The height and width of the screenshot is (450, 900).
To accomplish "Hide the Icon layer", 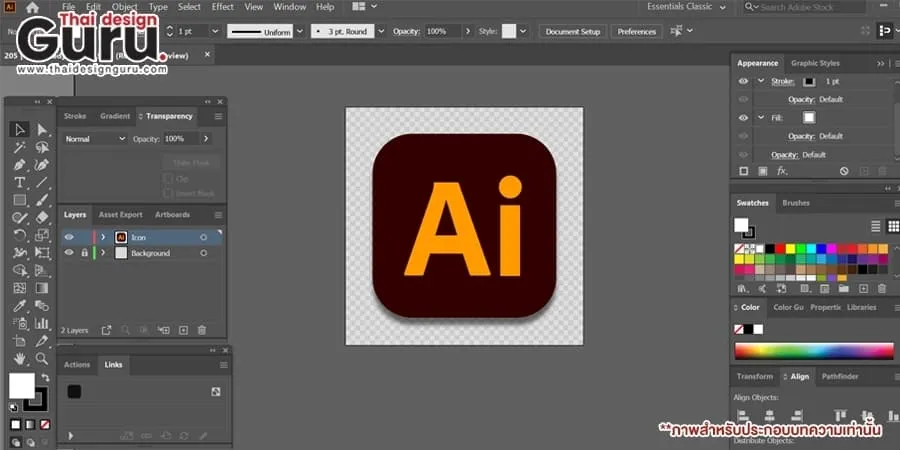I will (69, 237).
